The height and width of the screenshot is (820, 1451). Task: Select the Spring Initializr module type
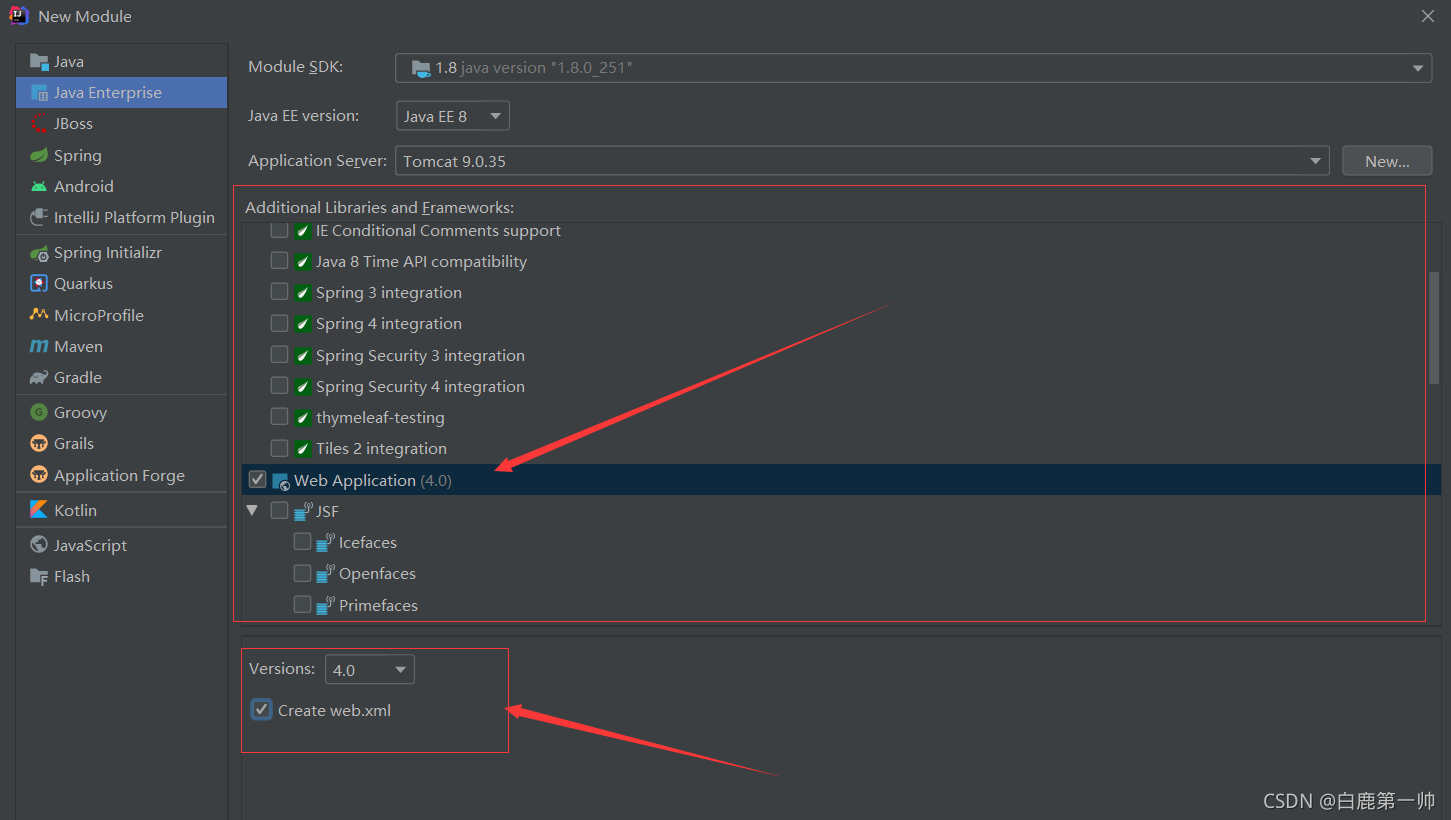[122, 252]
